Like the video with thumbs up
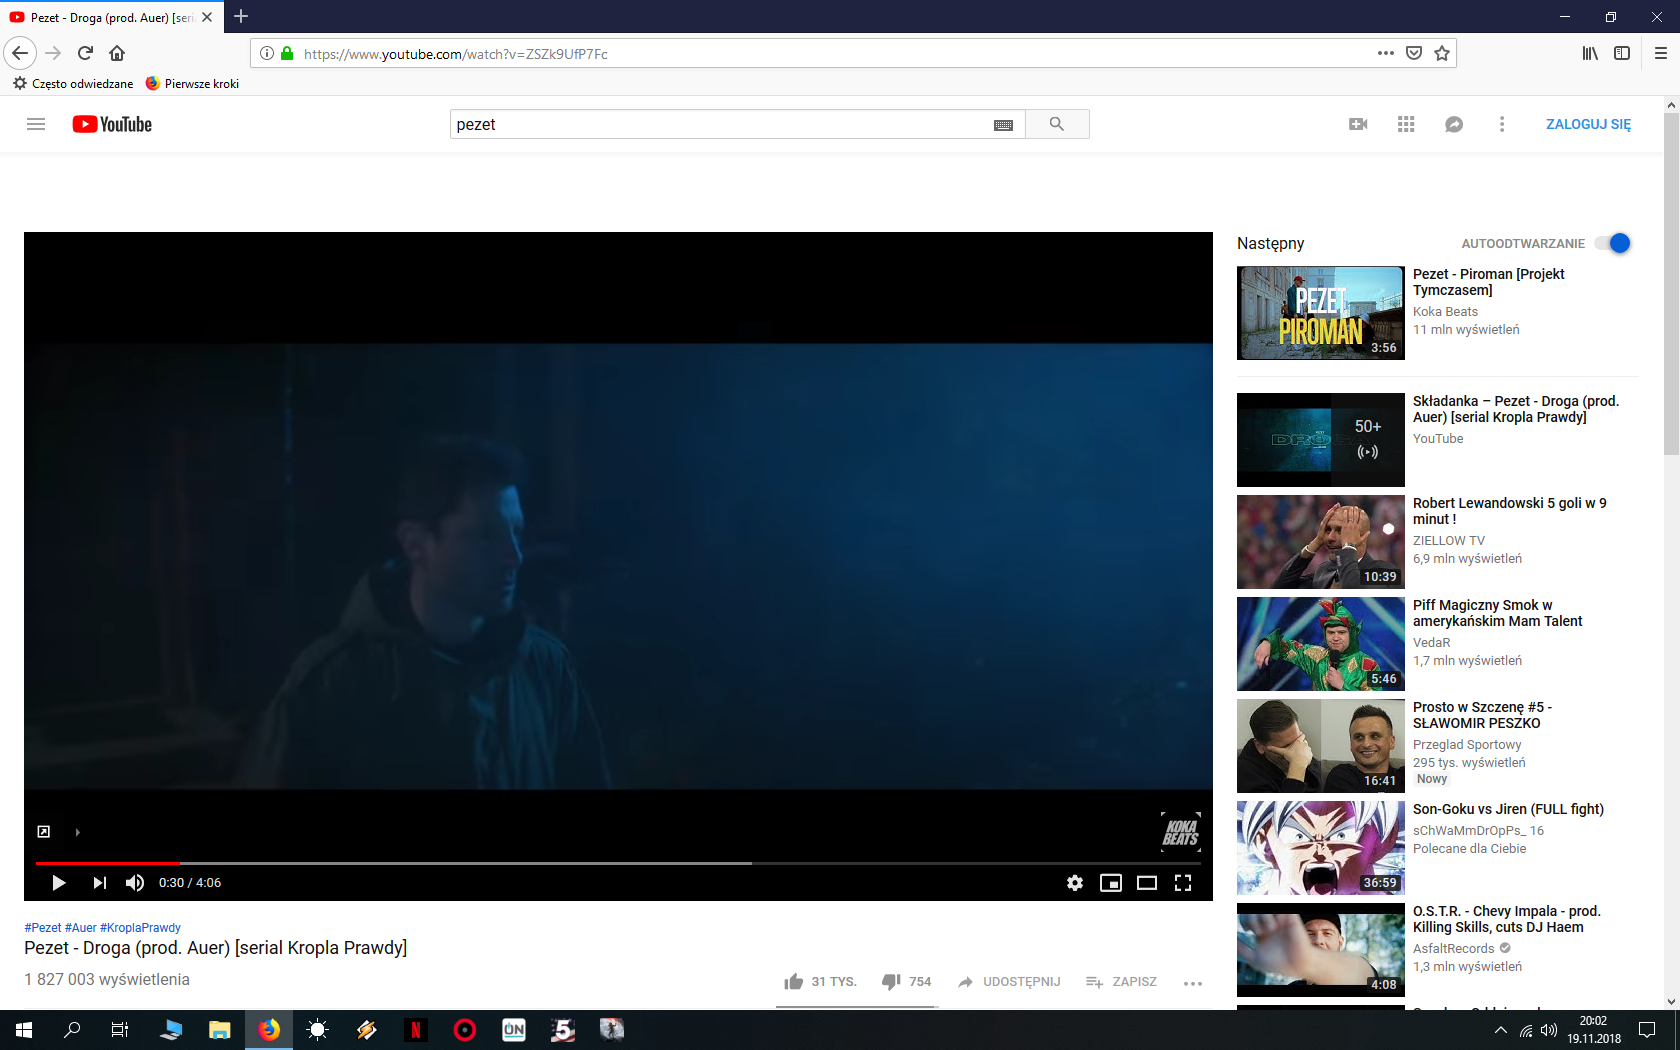This screenshot has height=1050, width=1680. click(x=820, y=982)
